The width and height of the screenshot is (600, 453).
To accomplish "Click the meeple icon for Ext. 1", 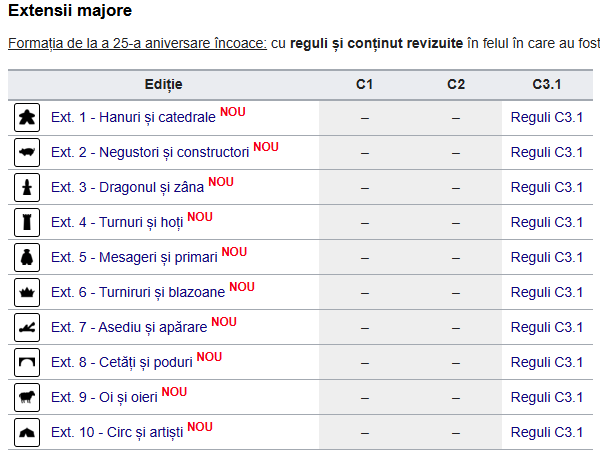I will [27, 117].
